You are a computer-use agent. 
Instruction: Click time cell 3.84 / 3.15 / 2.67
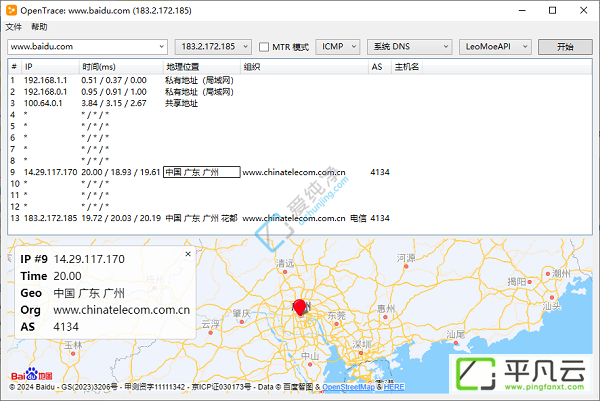[x=114, y=103]
